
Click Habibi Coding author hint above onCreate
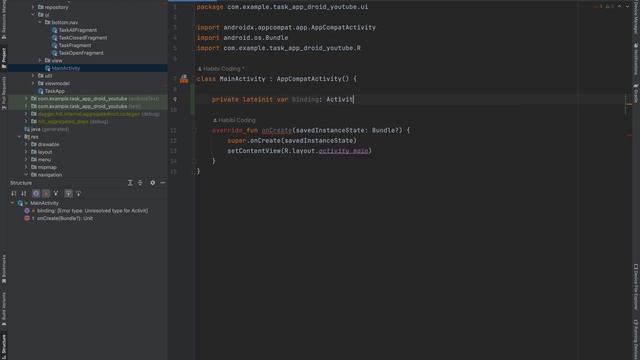coord(234,120)
